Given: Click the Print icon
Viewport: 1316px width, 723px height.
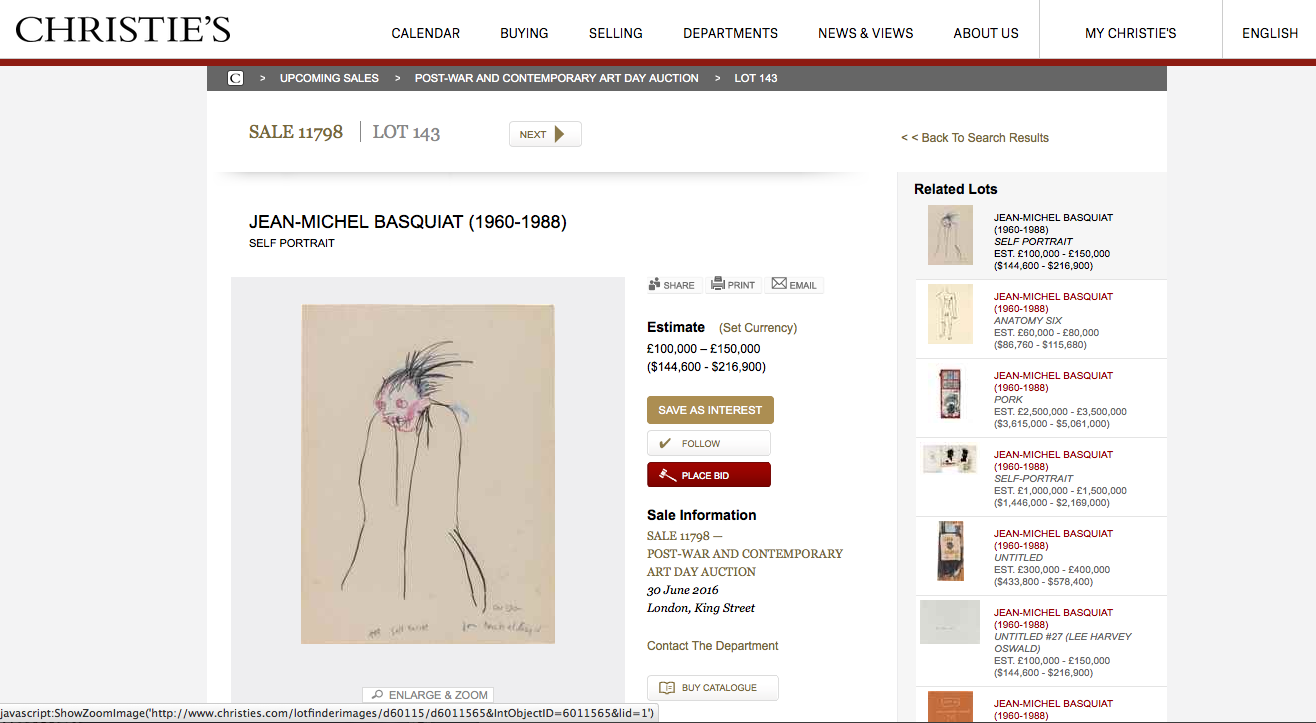Looking at the screenshot, I should (717, 285).
